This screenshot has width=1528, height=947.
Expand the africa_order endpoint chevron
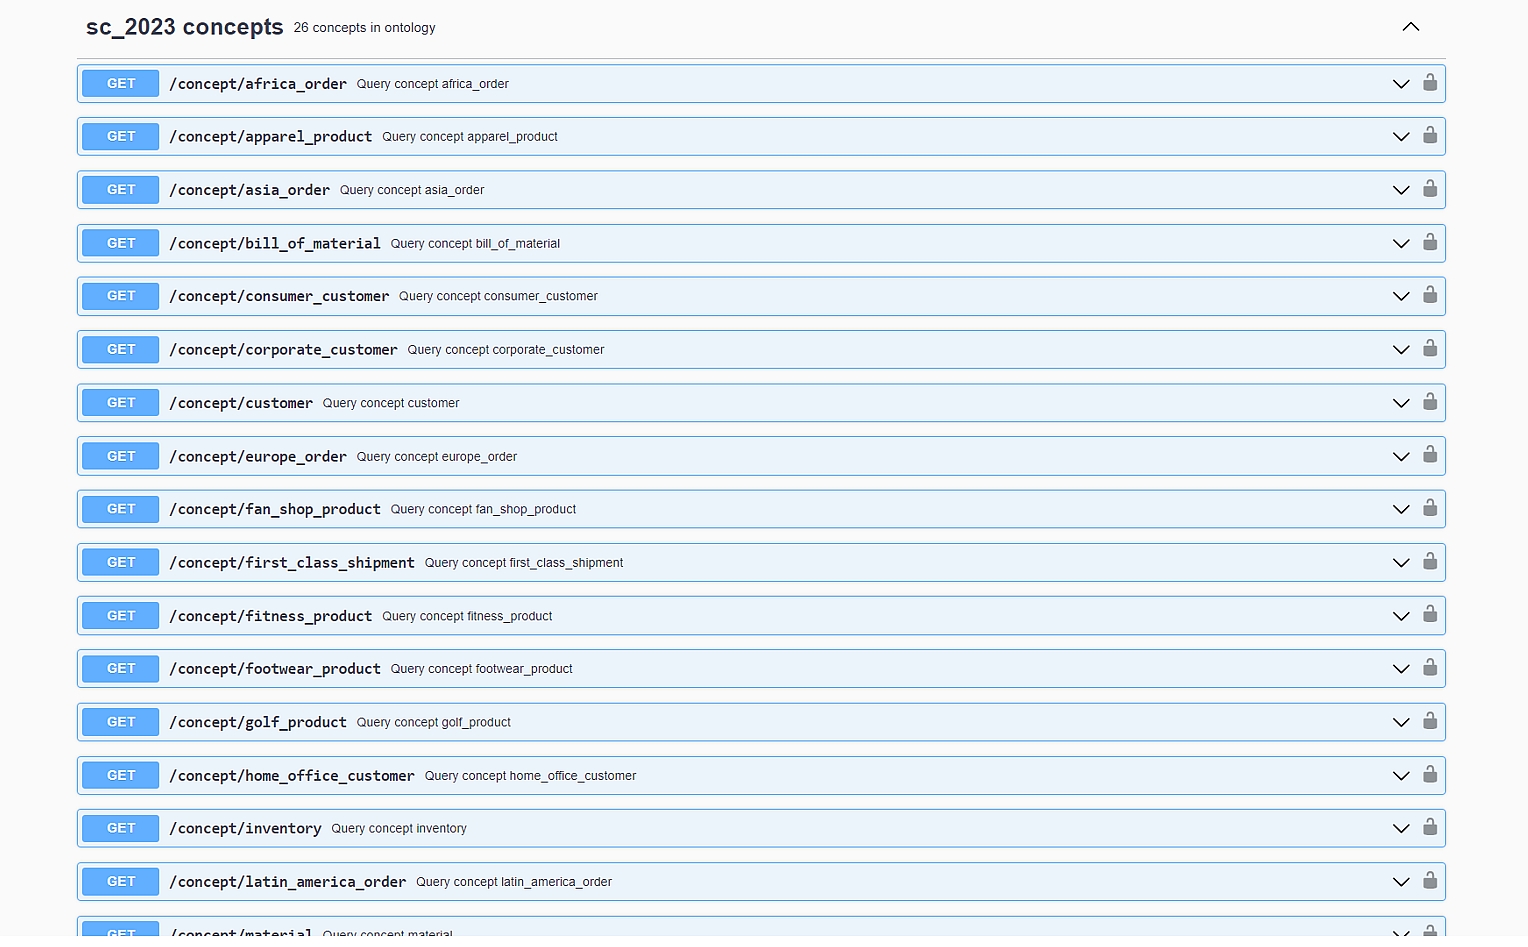click(x=1401, y=84)
